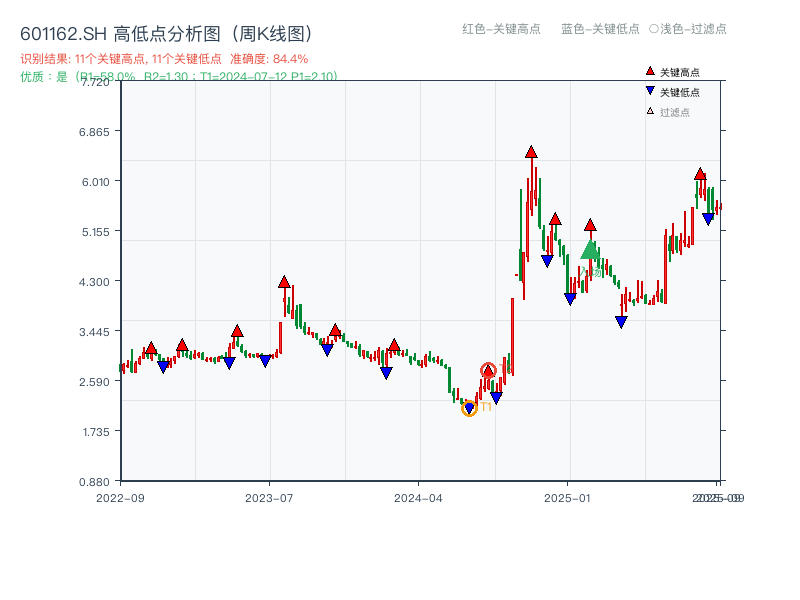This screenshot has height=600, width=800.
Task: Click the red triangle above the 2023-07 peak
Action: [283, 281]
